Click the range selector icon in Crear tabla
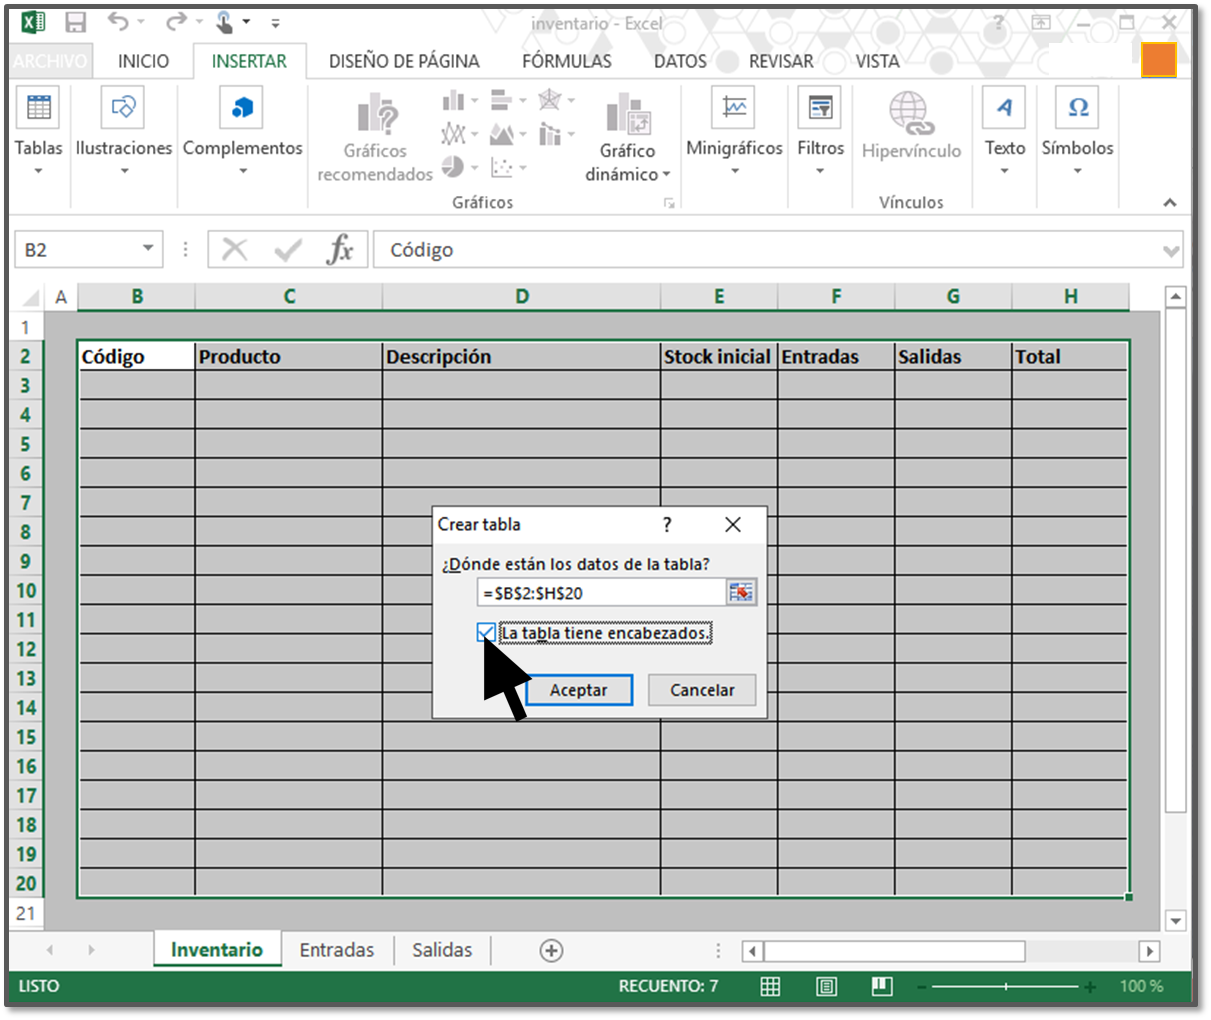1211x1020 pixels. (x=741, y=593)
